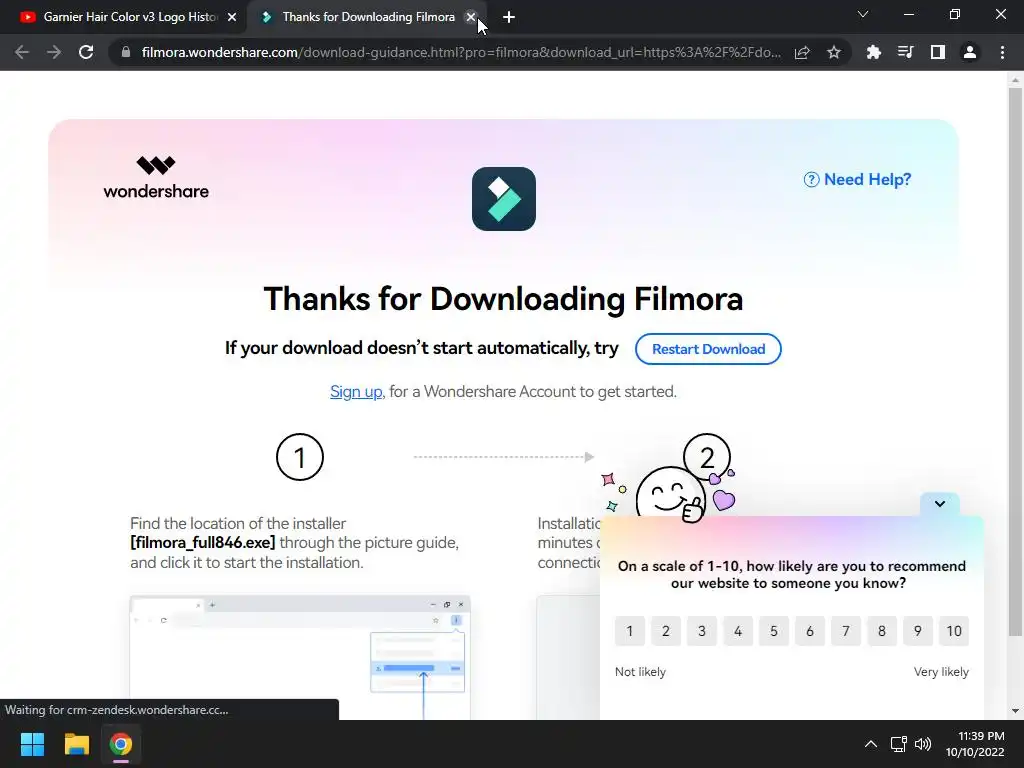Screen dimensions: 1024x768
Task: Click the Restart Download button
Action: 708,349
